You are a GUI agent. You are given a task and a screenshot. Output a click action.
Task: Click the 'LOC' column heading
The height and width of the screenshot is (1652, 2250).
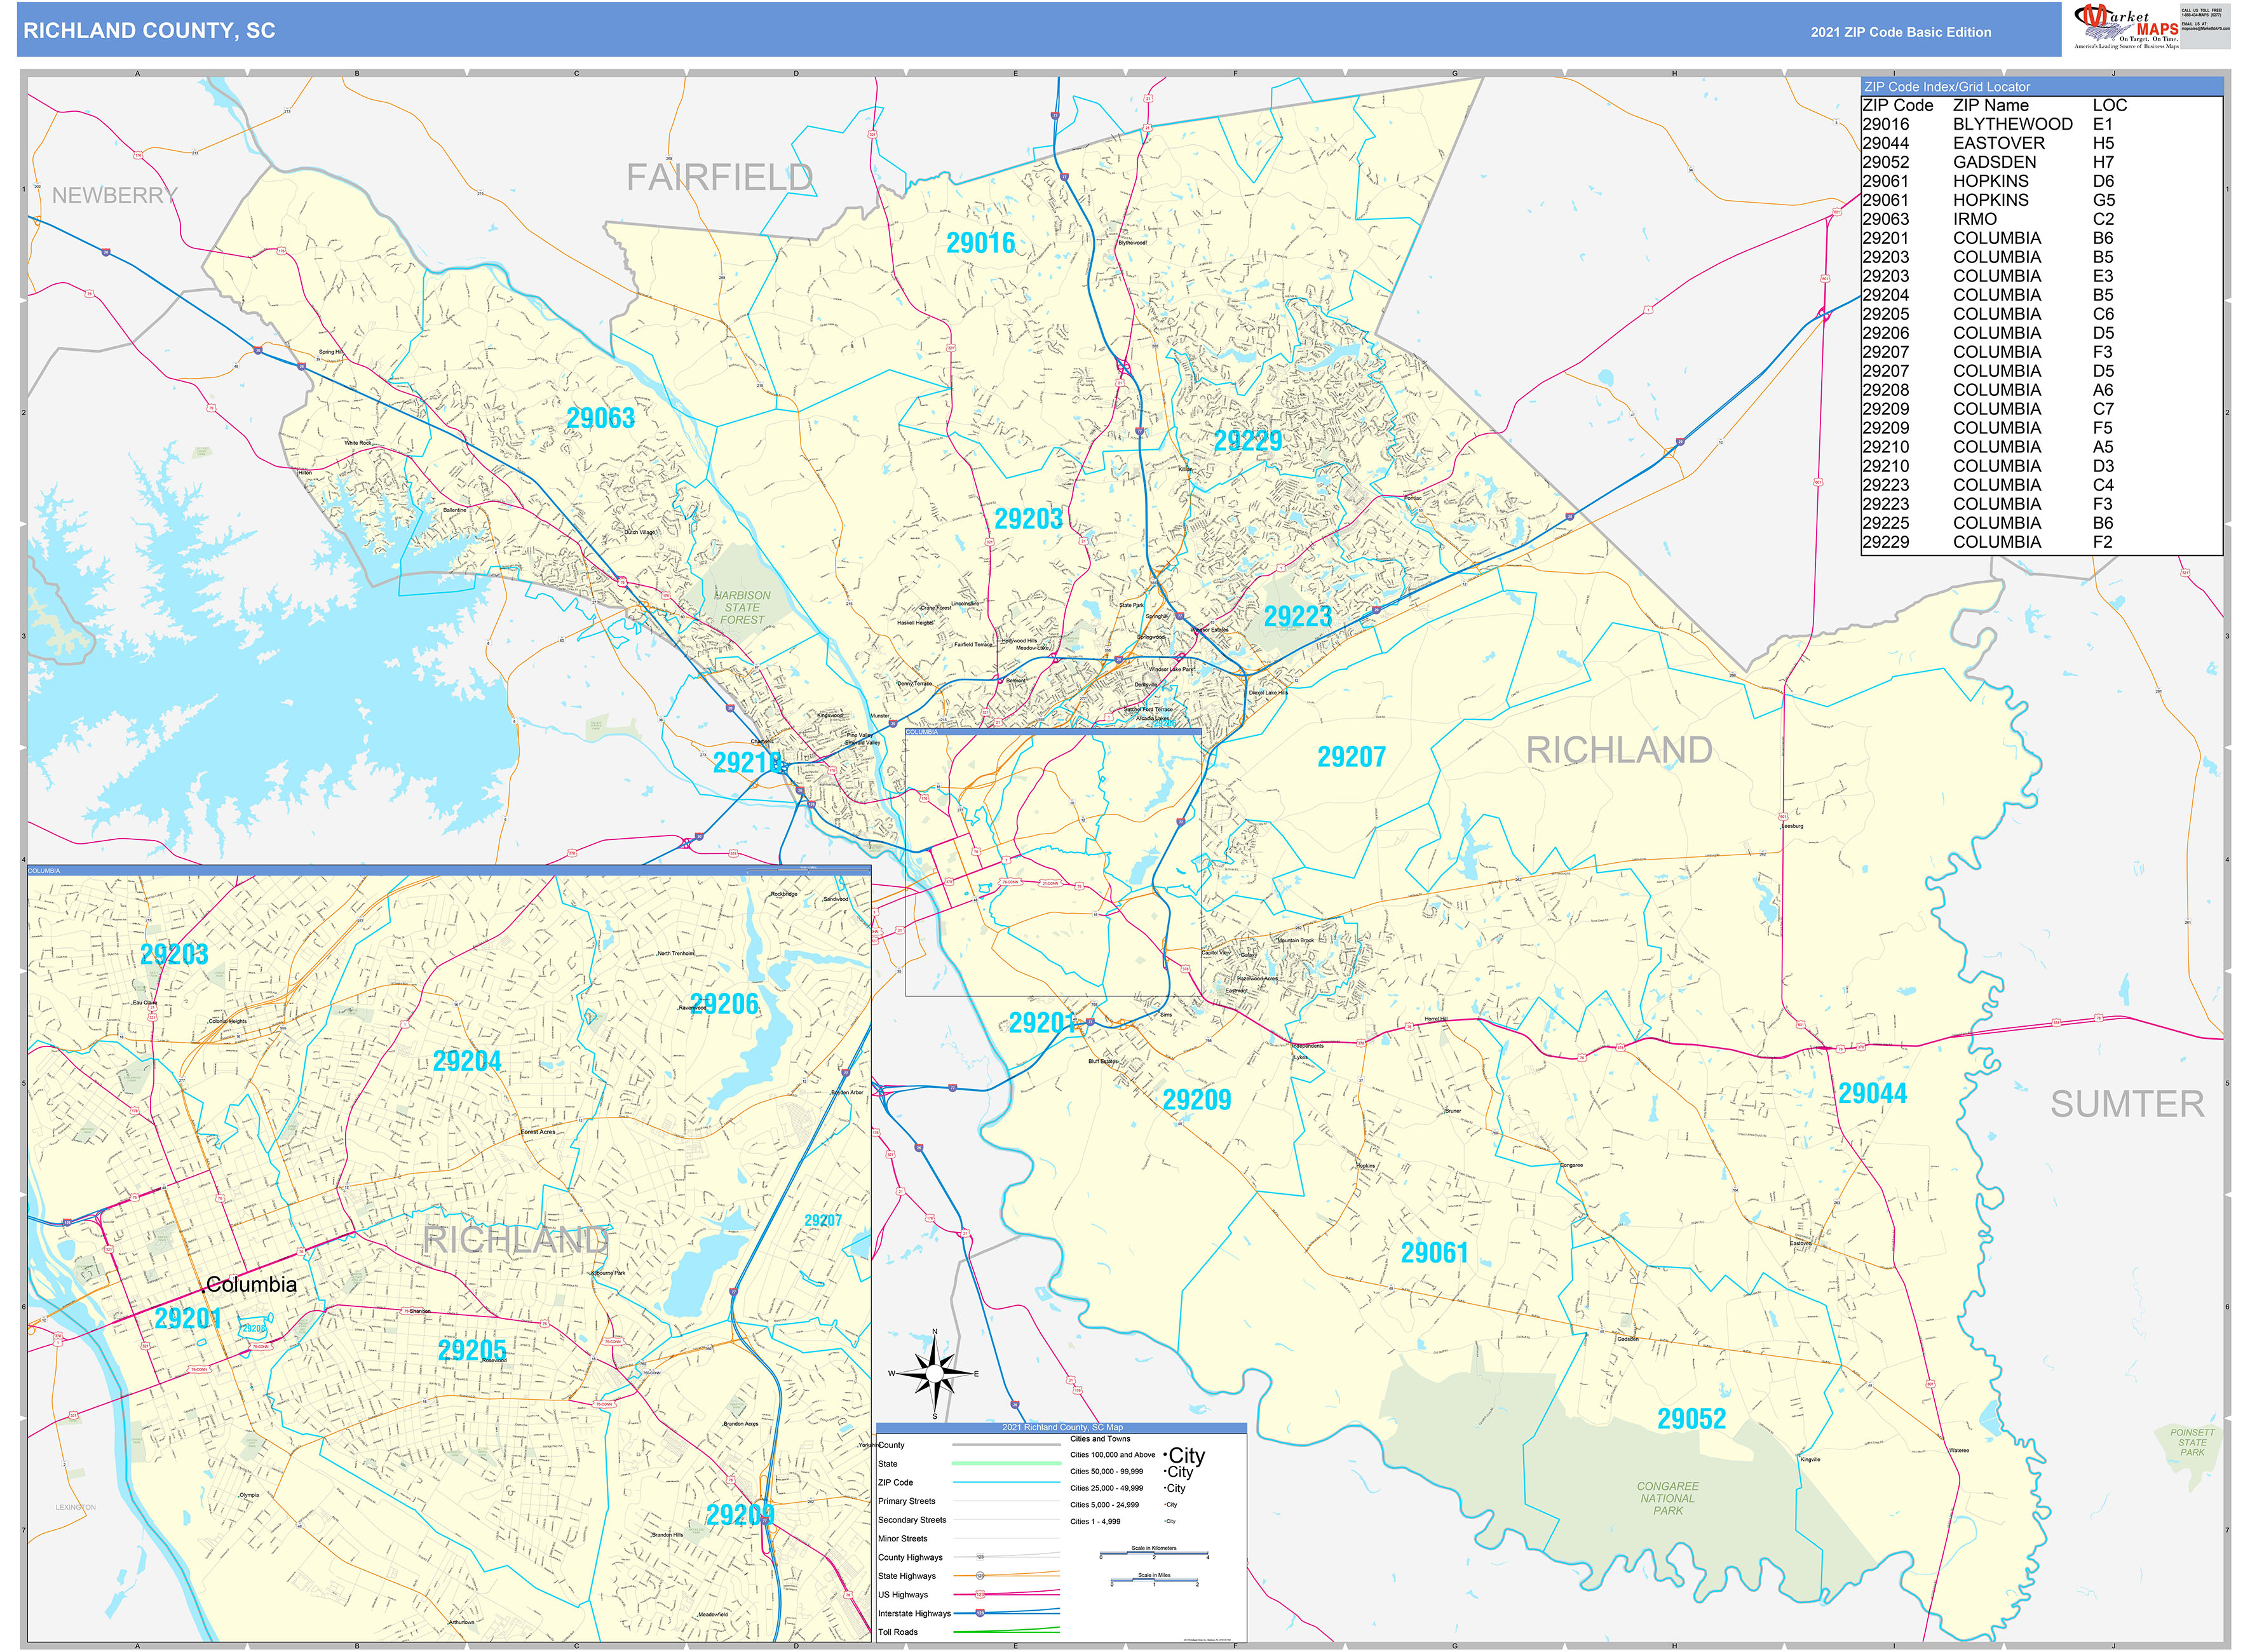tap(2110, 105)
